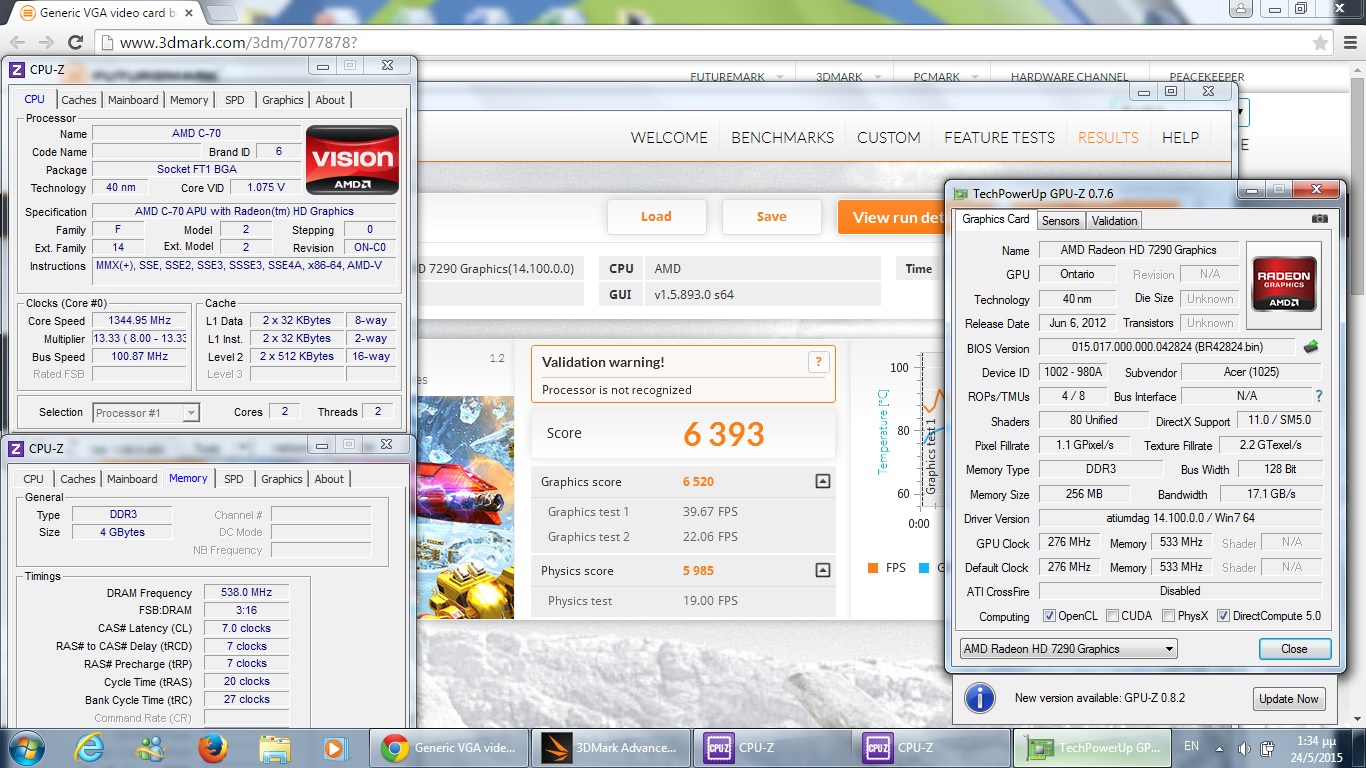
Task: Open media player taskbar icon
Action: click(x=334, y=748)
